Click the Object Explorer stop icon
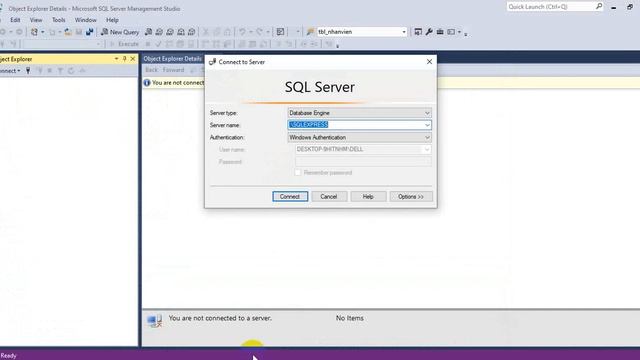This screenshot has width=640, height=360. [x=49, y=71]
